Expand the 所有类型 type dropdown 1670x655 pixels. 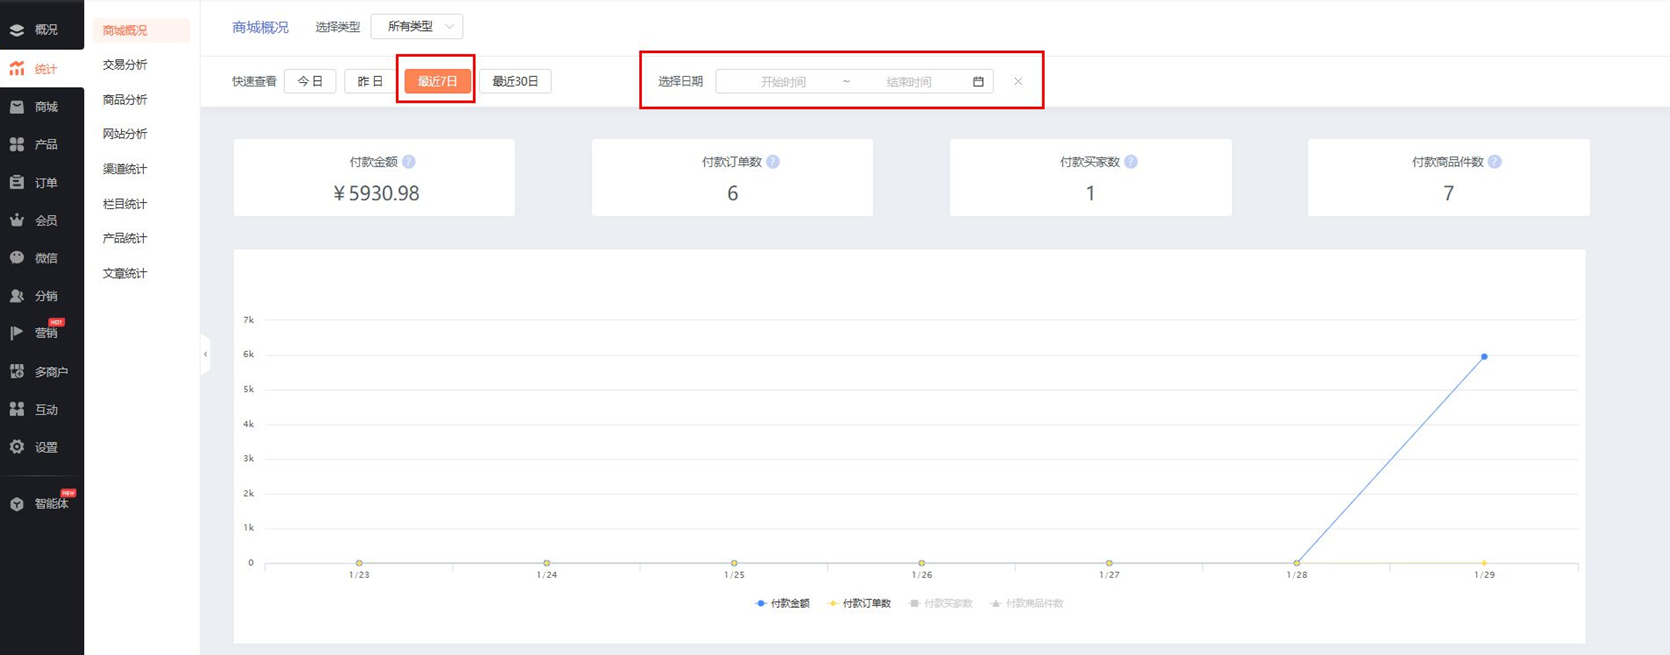417,27
